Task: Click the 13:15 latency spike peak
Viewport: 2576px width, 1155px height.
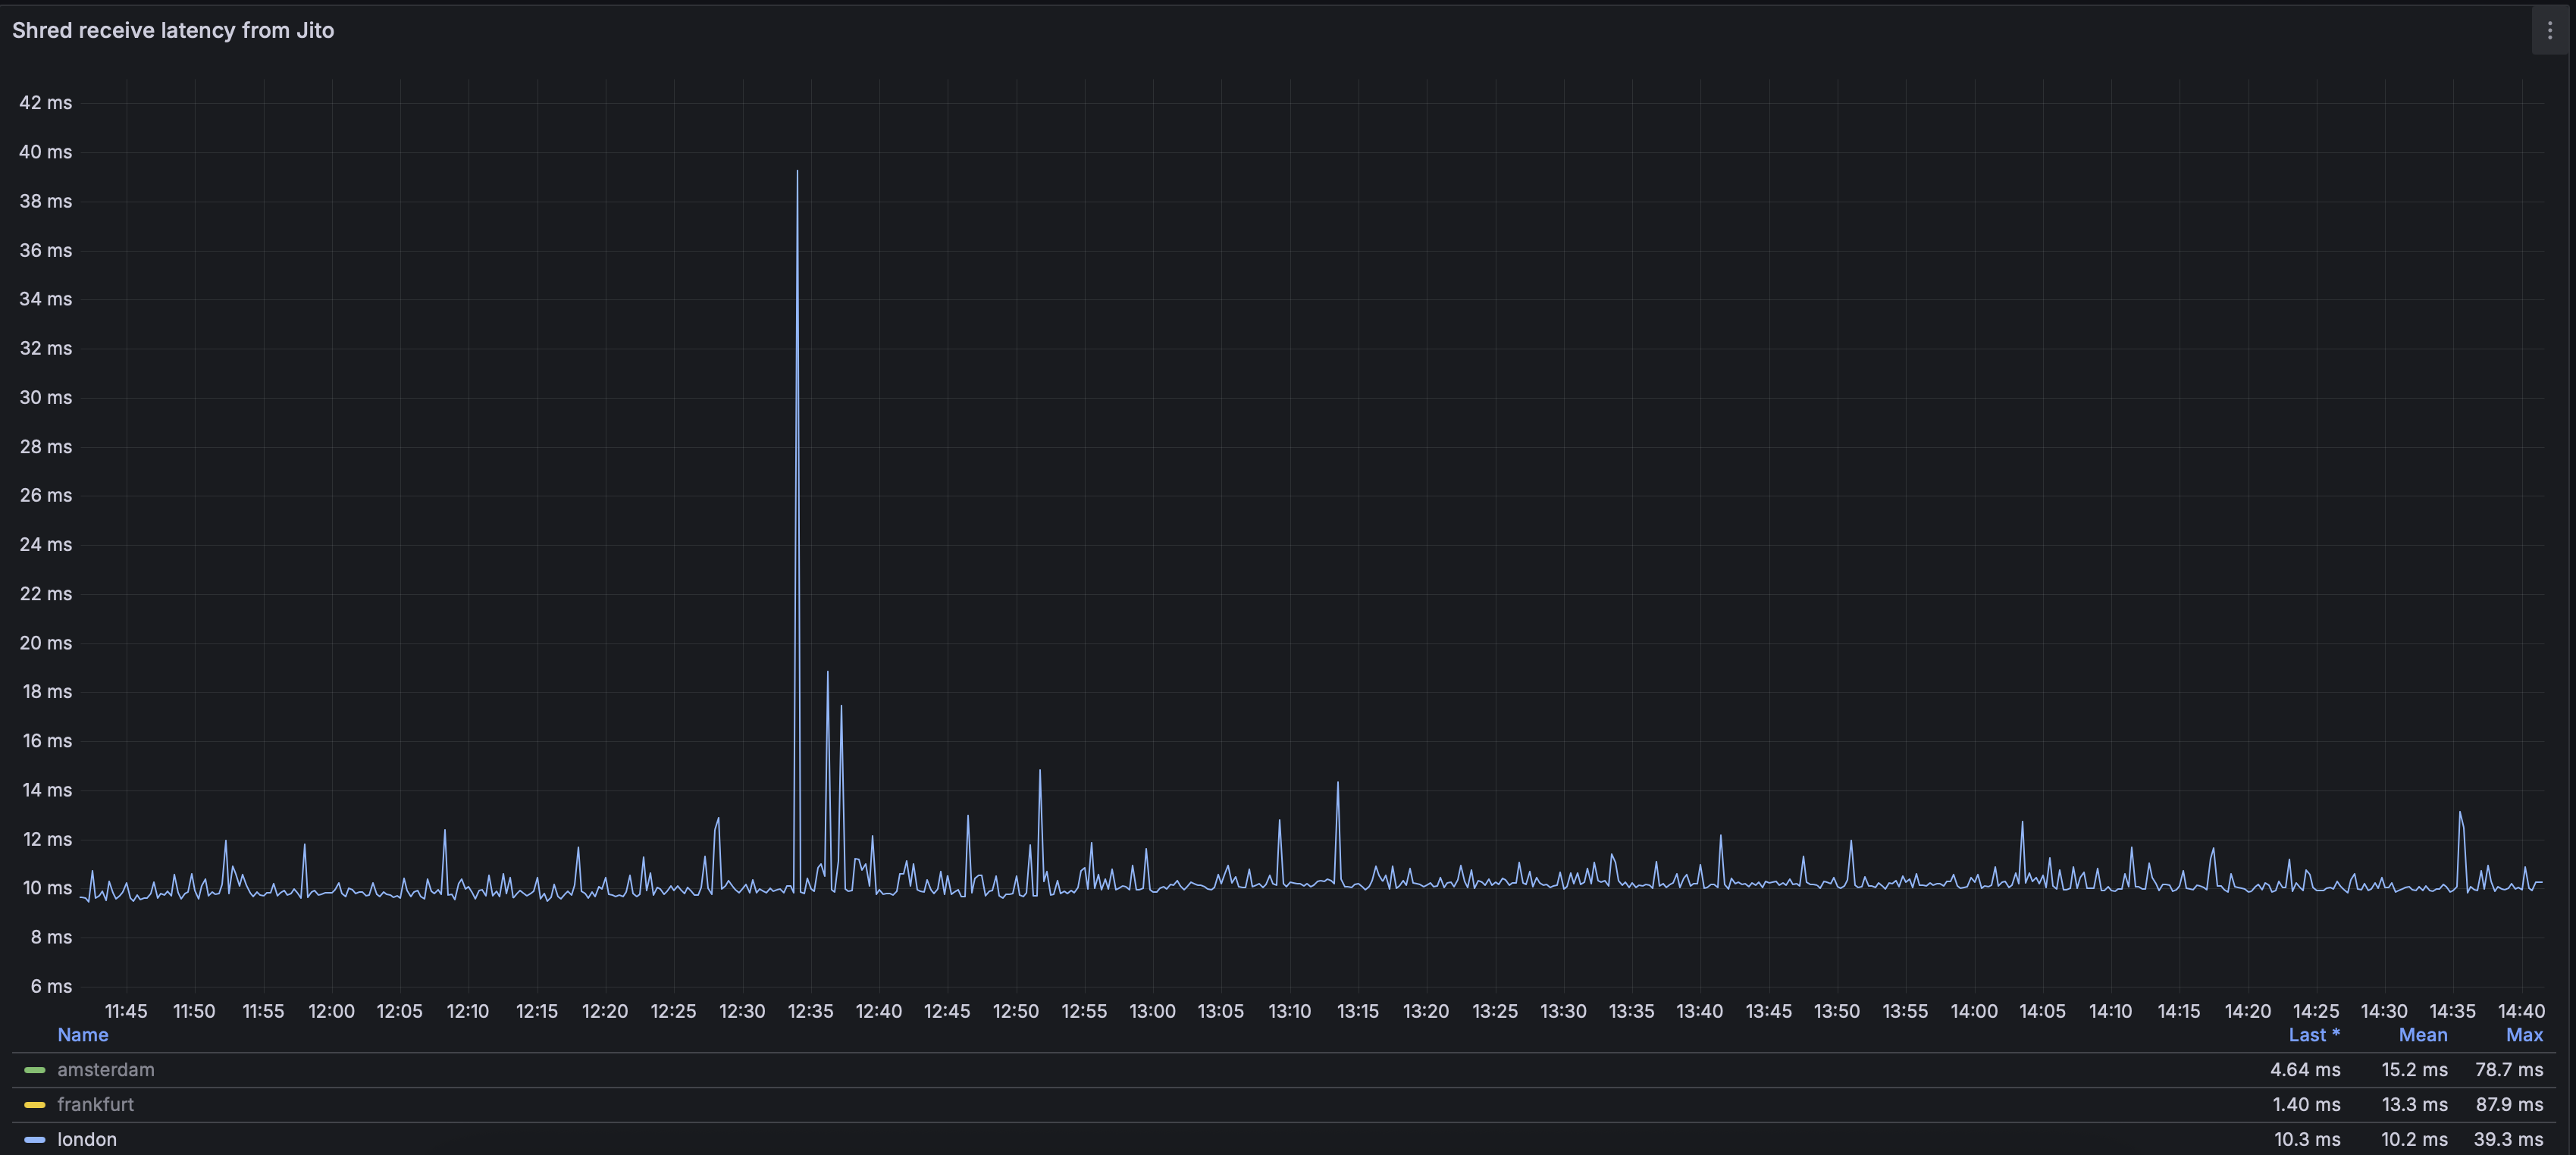Action: click(1337, 784)
